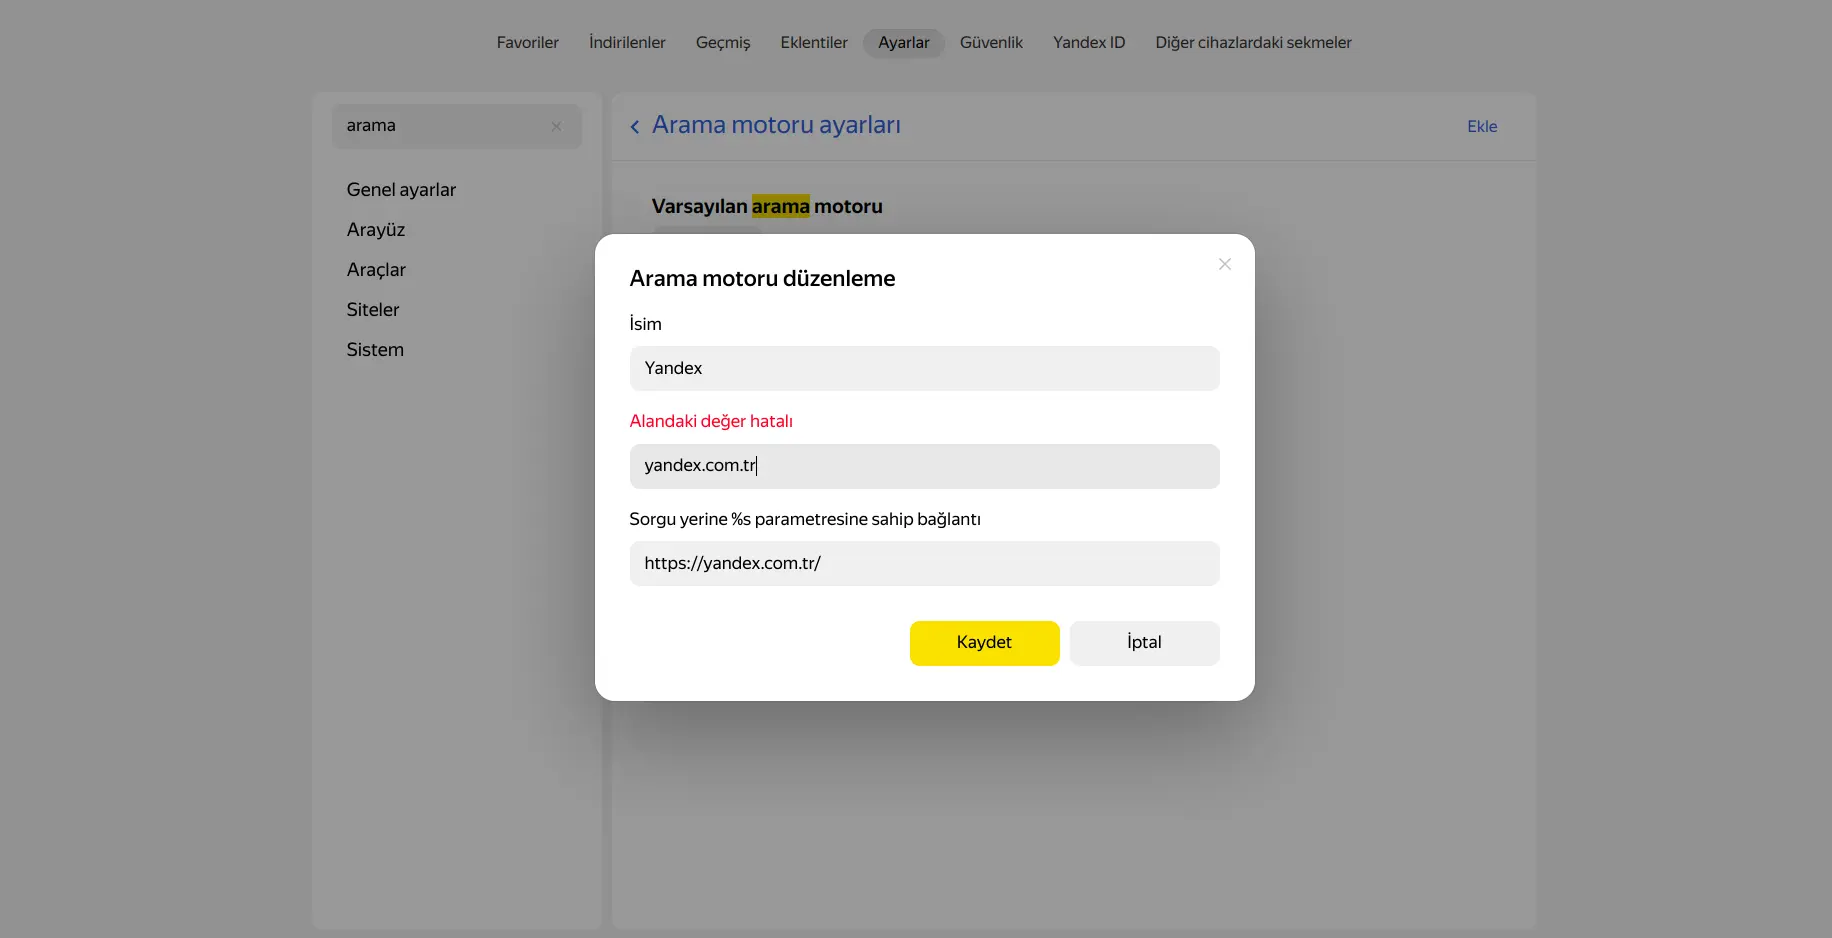Go to Araçlar in the sidebar
The width and height of the screenshot is (1832, 938).
[x=376, y=270]
